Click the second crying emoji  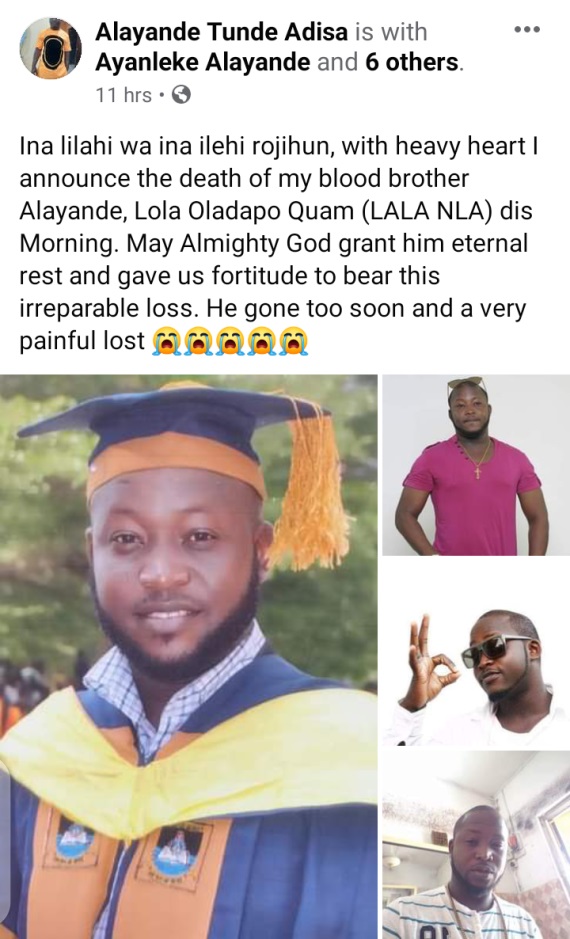(198, 341)
